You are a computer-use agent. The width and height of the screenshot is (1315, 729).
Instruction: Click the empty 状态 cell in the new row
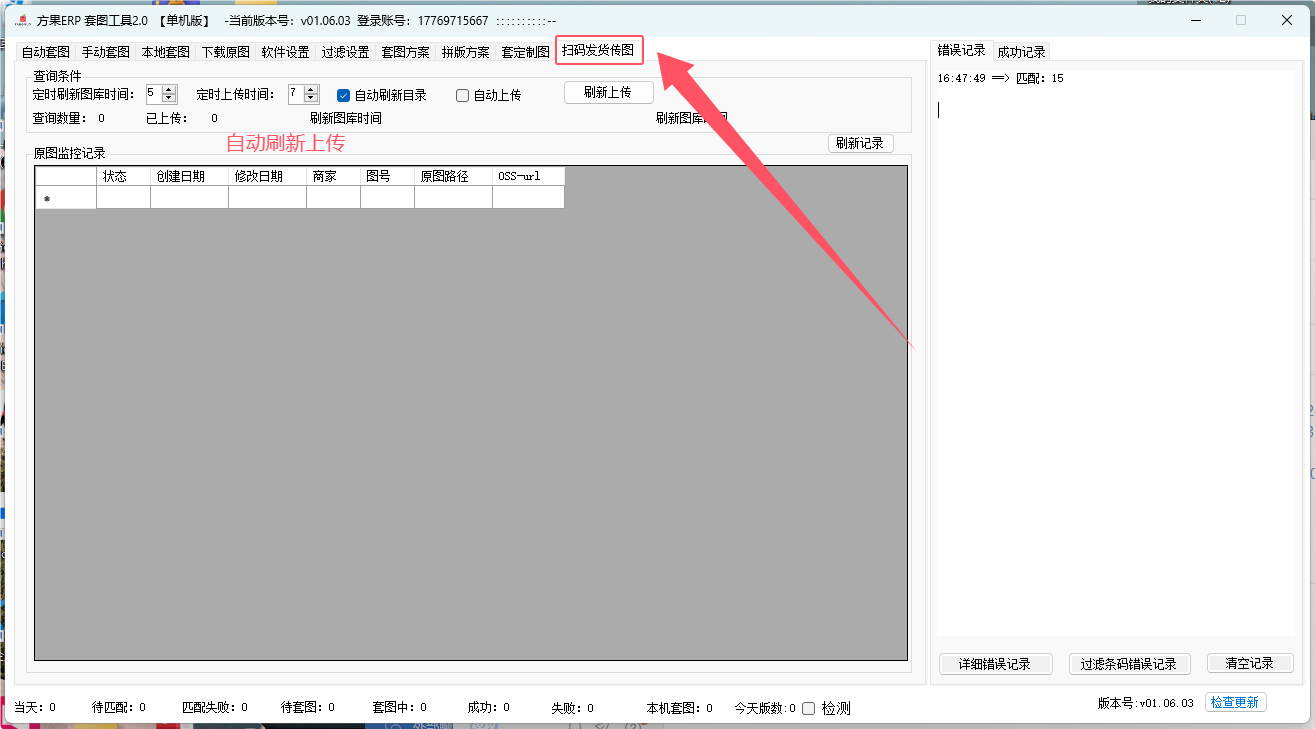[x=123, y=198]
